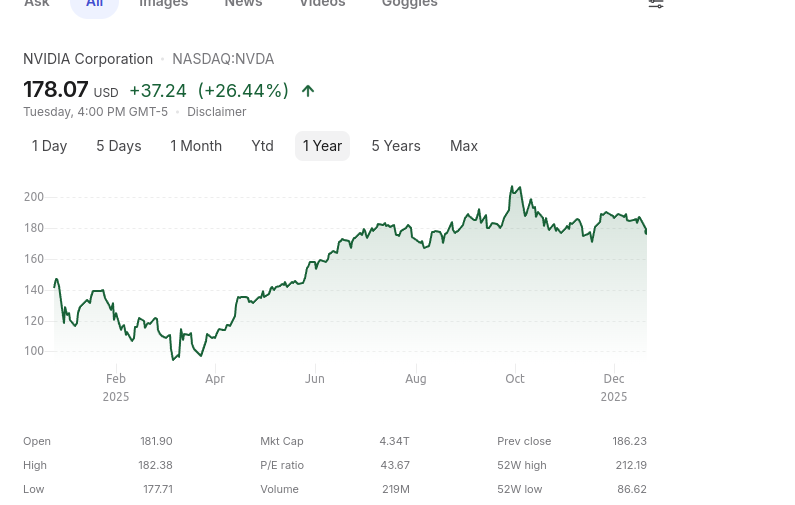The image size is (795, 505).
Task: Select the Max chart range
Action: click(x=464, y=146)
